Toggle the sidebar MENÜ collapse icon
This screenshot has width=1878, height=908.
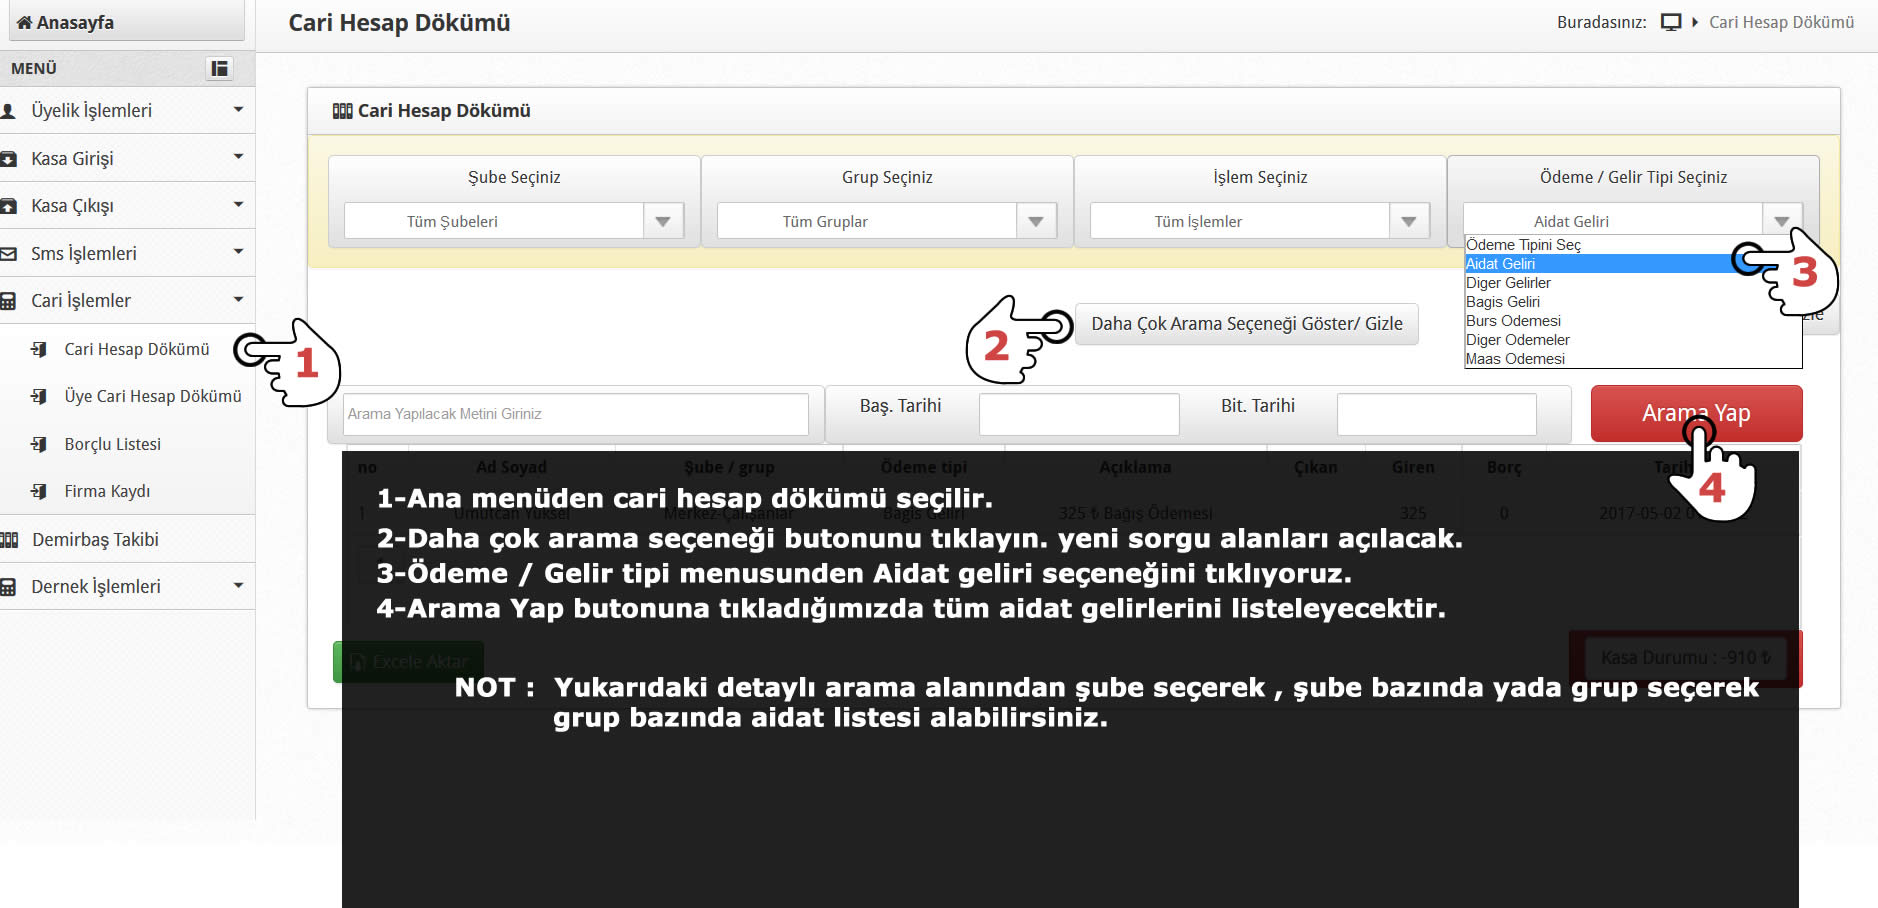219,68
